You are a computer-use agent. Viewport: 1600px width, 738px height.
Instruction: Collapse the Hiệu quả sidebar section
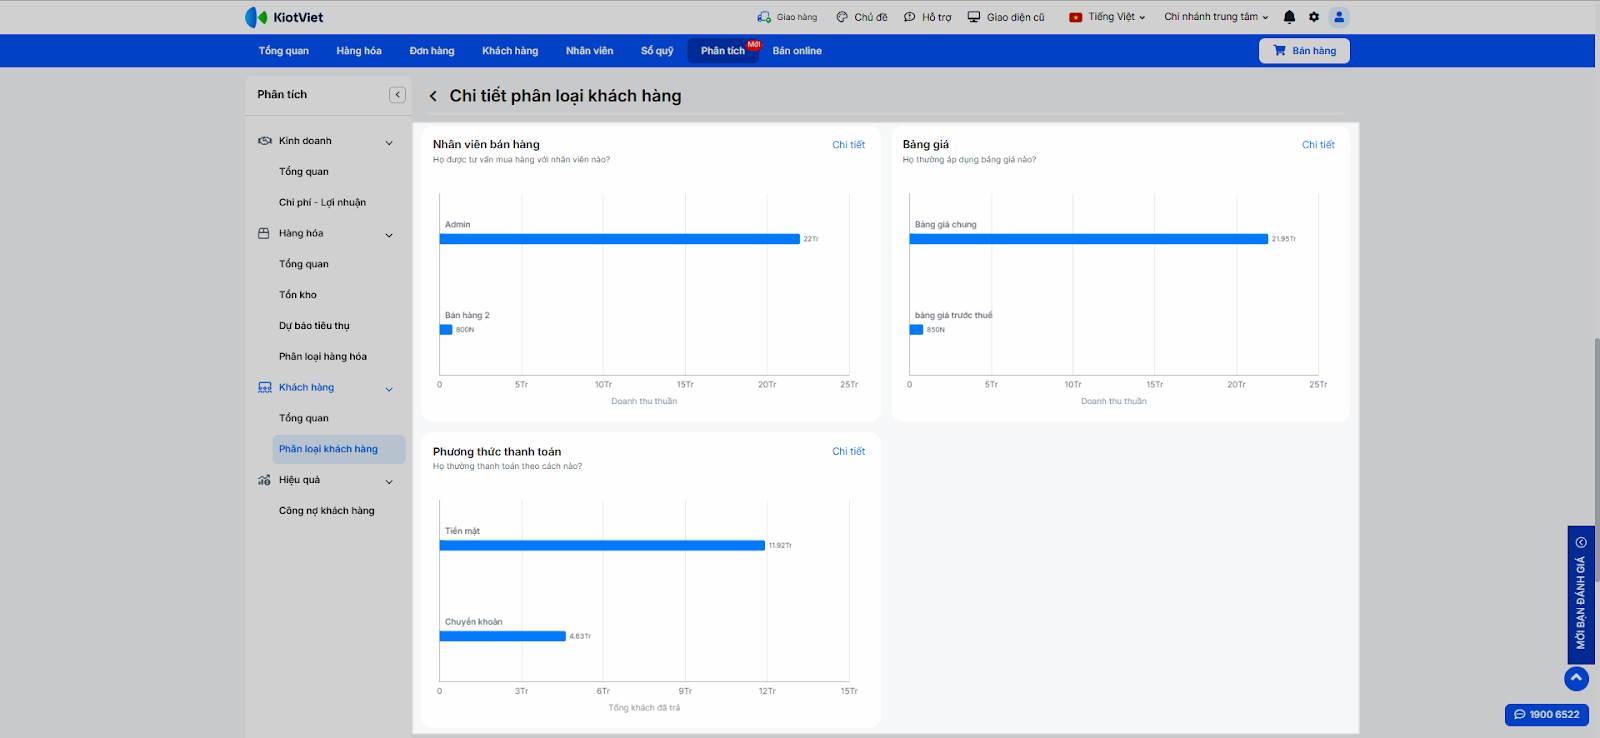tap(389, 481)
